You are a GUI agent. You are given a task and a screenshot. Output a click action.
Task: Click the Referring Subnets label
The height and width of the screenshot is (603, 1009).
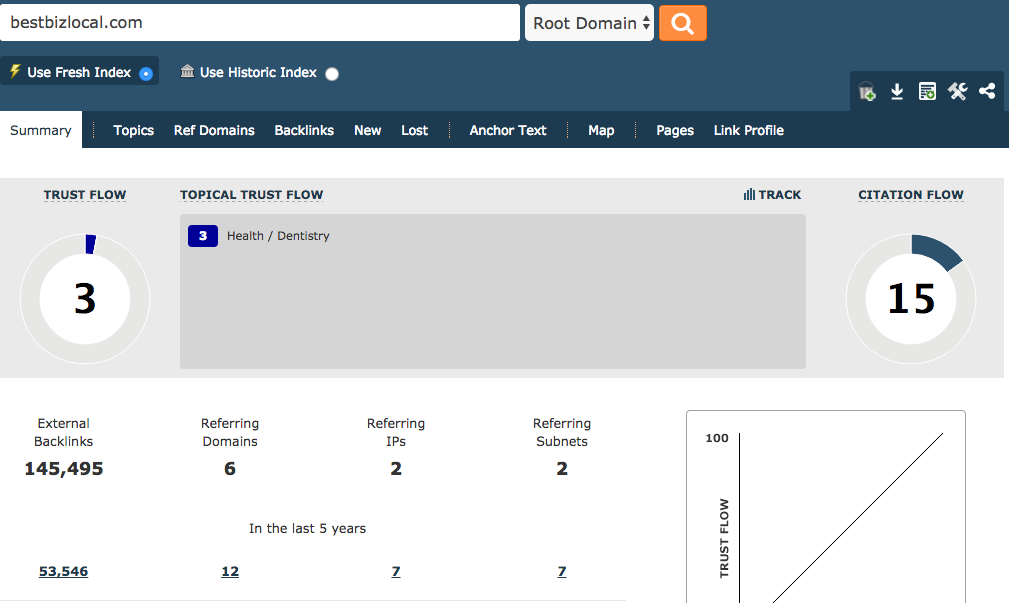562,432
